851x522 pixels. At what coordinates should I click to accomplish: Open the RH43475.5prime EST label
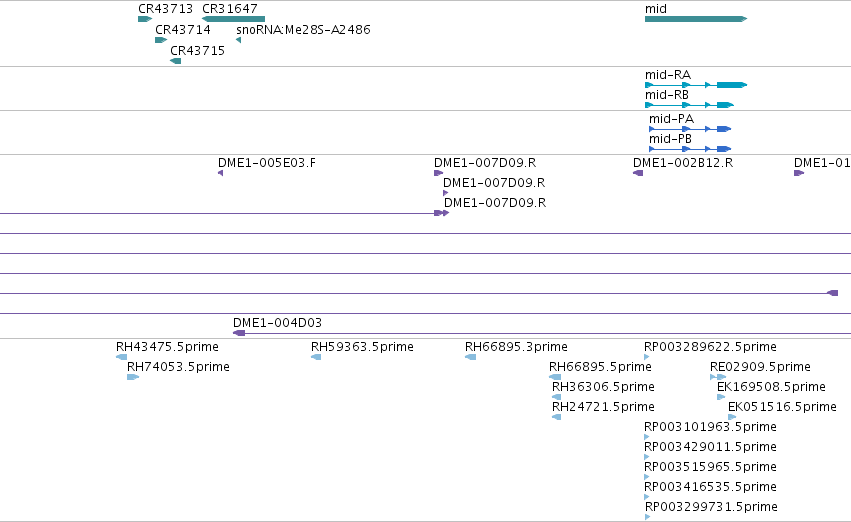click(167, 347)
